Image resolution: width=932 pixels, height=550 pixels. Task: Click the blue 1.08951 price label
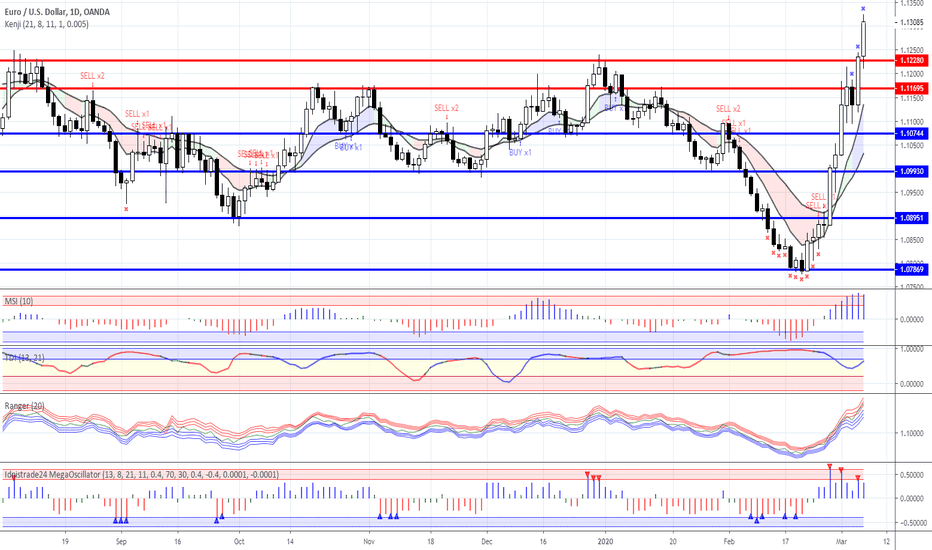point(912,218)
